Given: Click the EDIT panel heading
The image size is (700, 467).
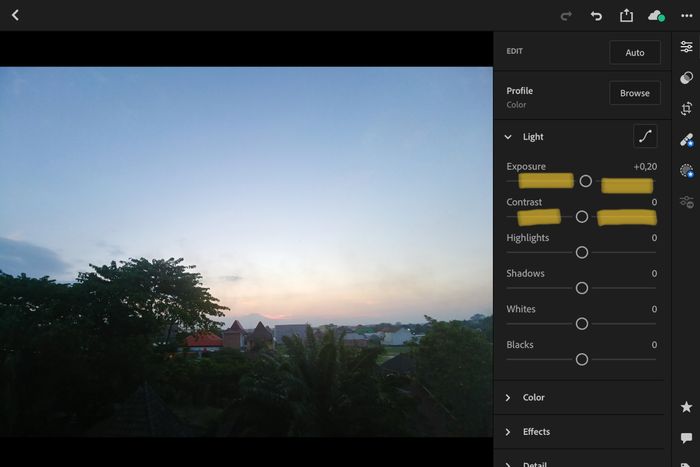Looking at the screenshot, I should pos(514,51).
